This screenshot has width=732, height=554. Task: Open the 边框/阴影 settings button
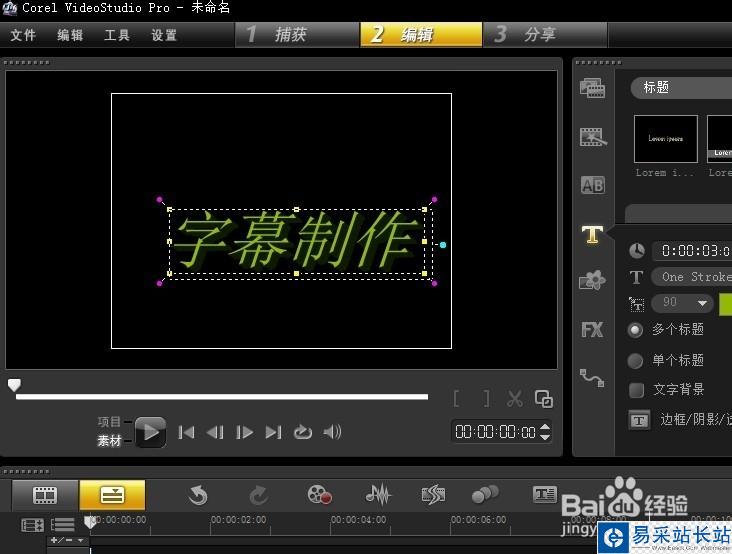pos(639,421)
